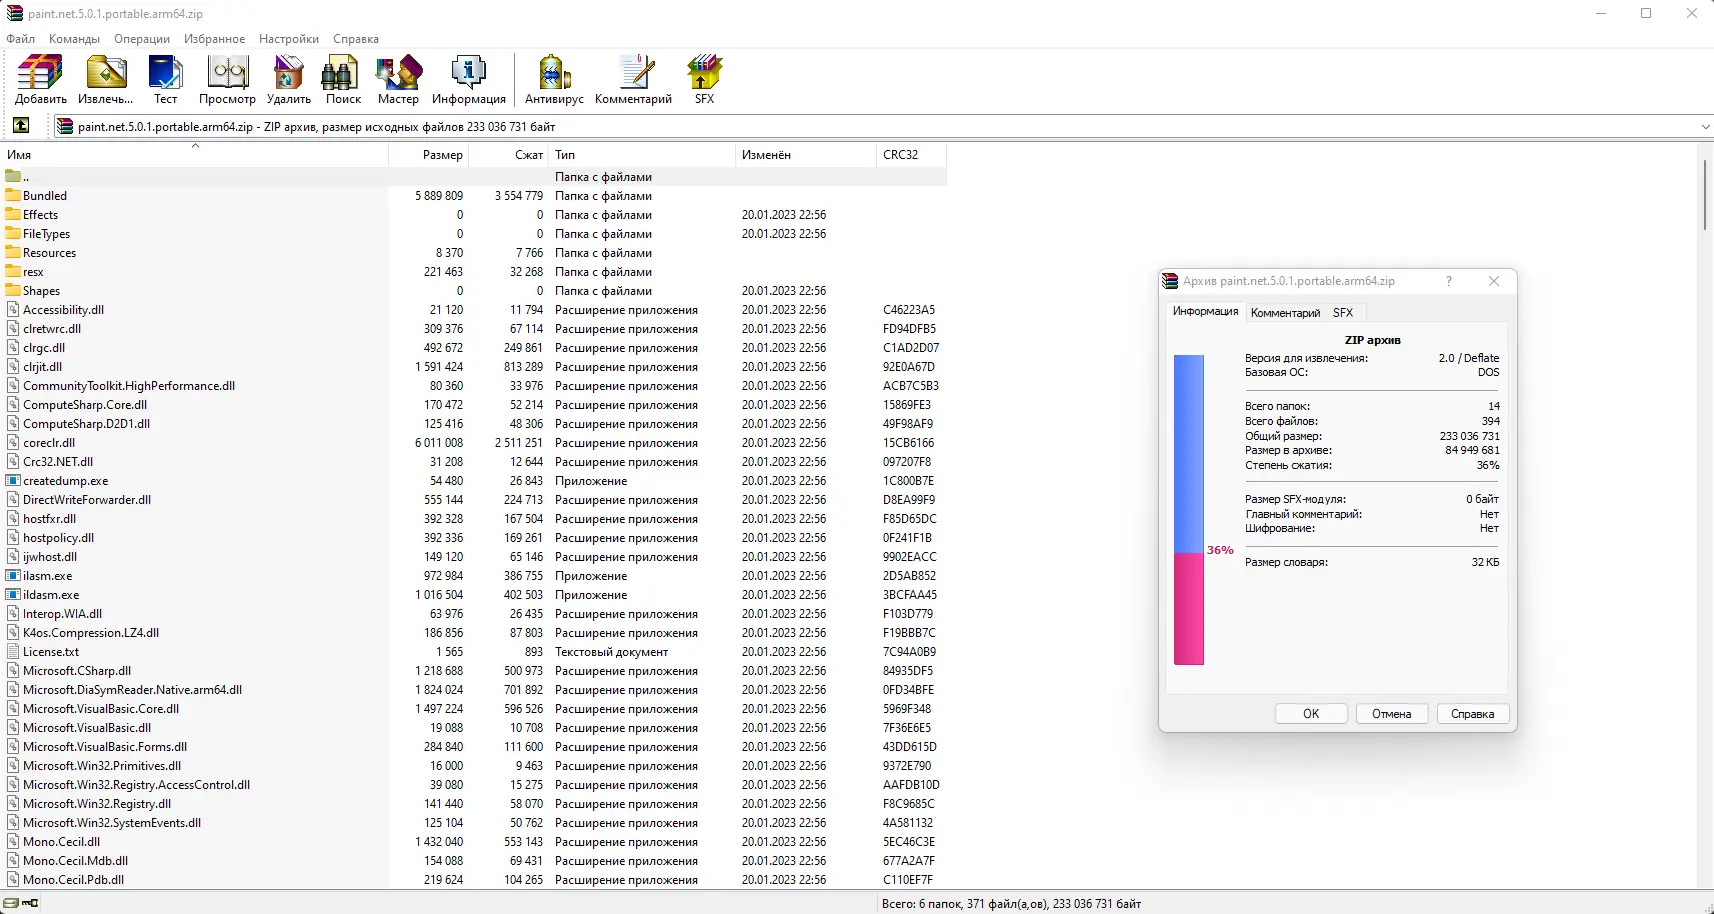Viewport: 1714px width, 914px height.
Task: Open the Справка menu
Action: tap(356, 39)
